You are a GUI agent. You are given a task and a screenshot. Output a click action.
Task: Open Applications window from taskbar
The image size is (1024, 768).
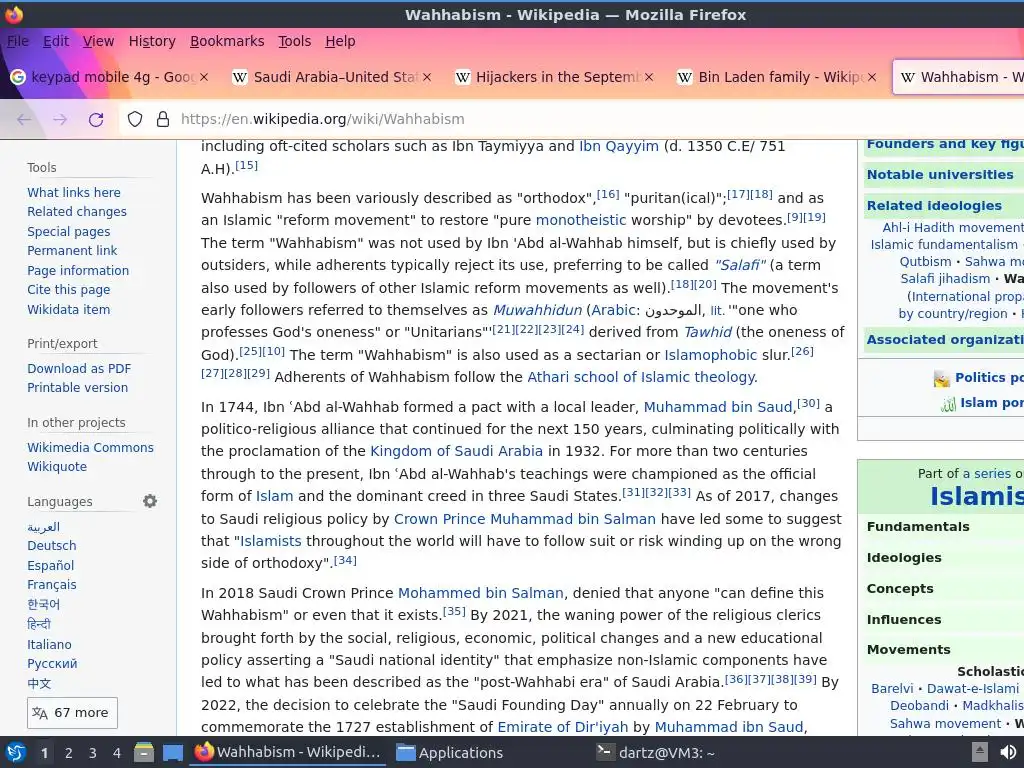point(450,752)
